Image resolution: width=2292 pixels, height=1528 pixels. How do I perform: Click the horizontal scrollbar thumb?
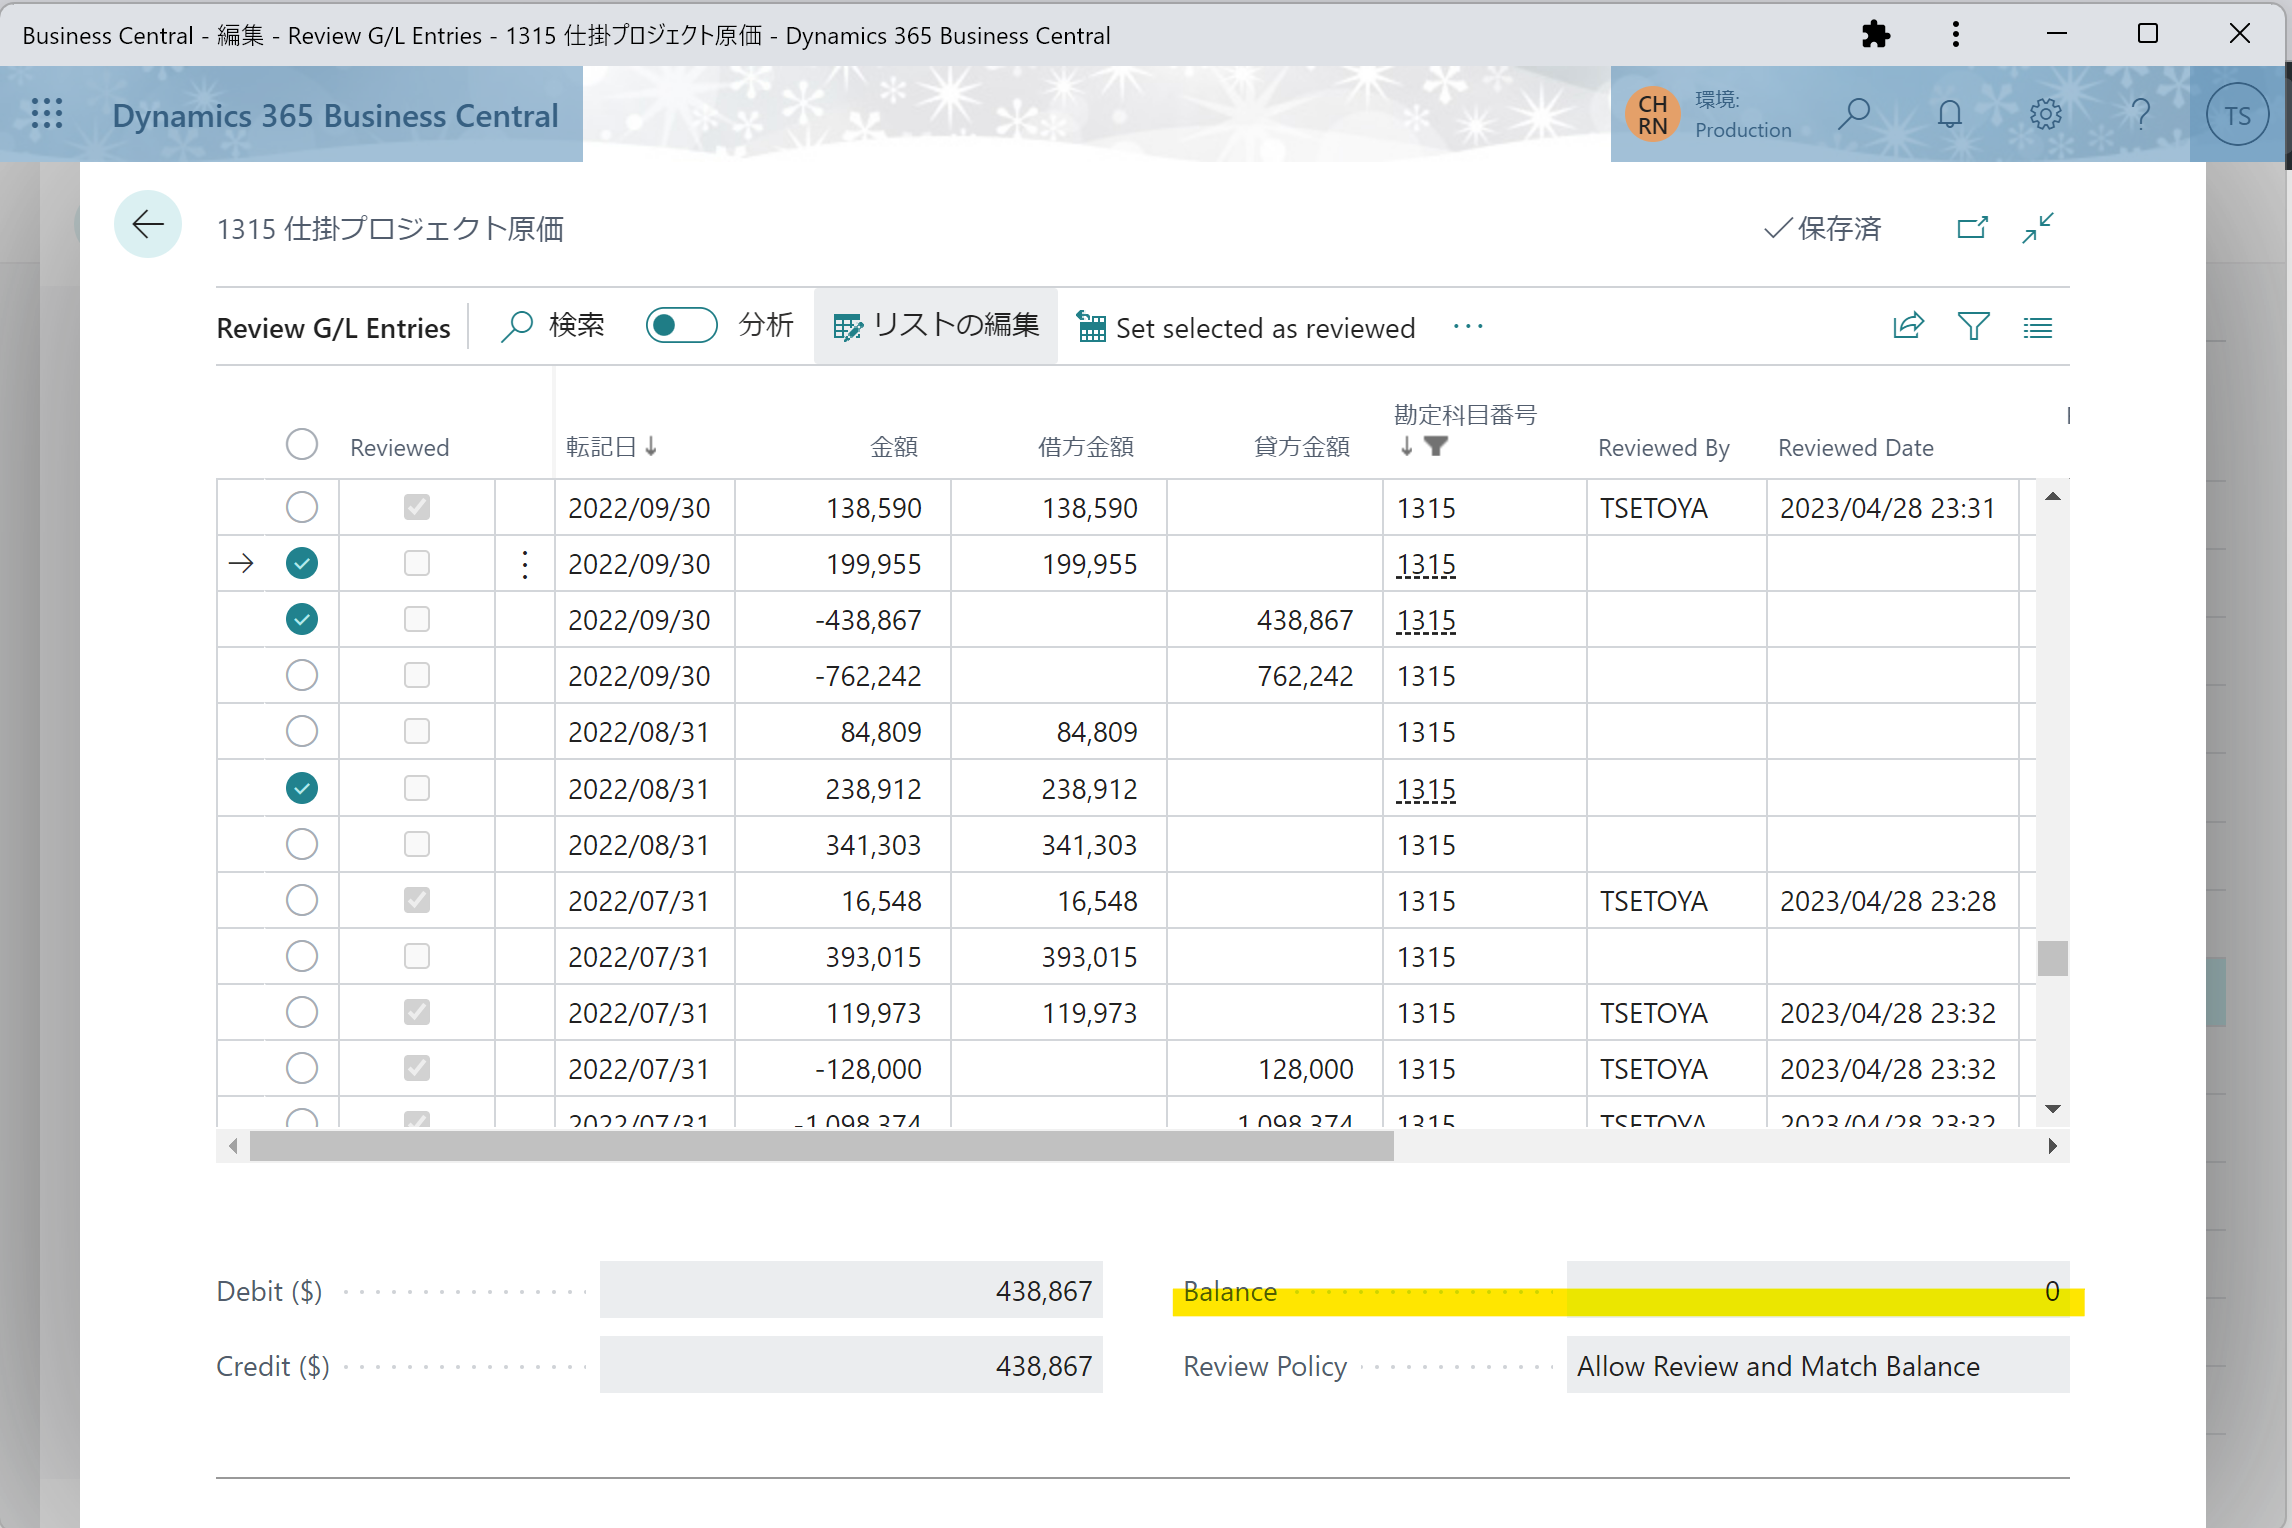tap(821, 1146)
